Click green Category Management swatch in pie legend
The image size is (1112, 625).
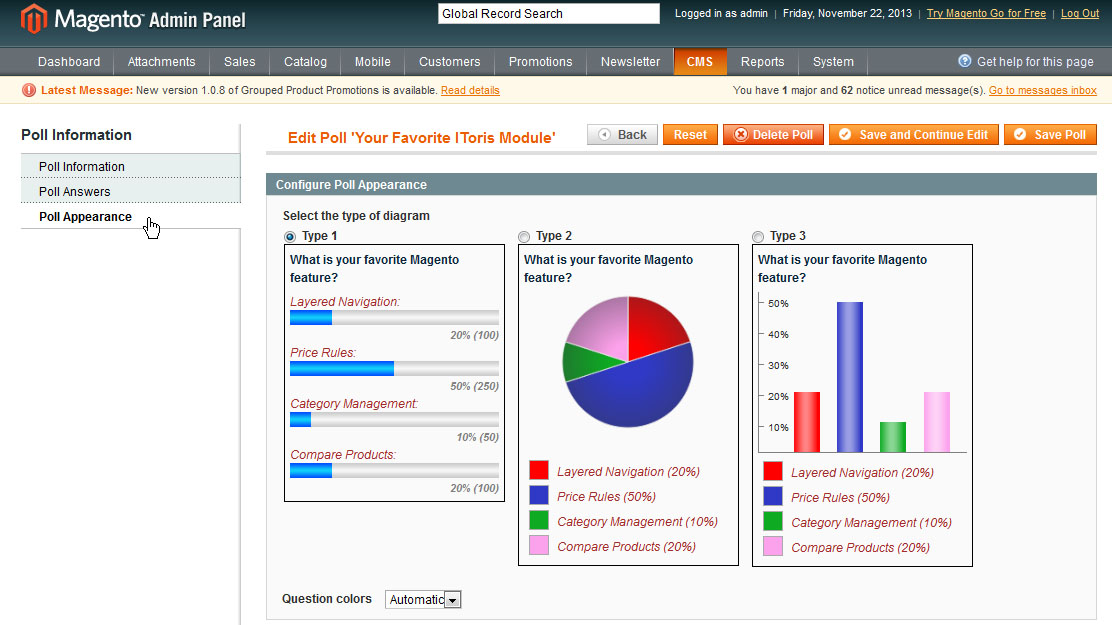[539, 520]
